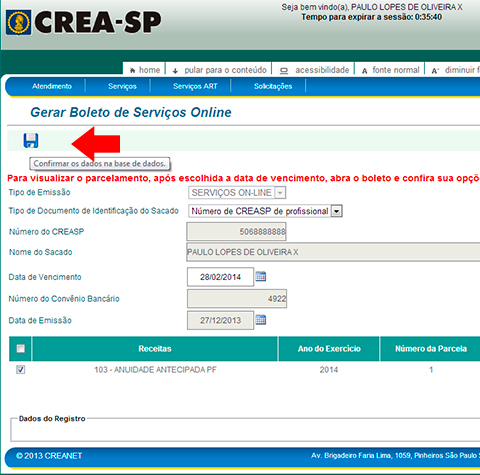
Task: Open the Tipo de Documento de Identificação dropdown
Action: pyautogui.click(x=337, y=211)
